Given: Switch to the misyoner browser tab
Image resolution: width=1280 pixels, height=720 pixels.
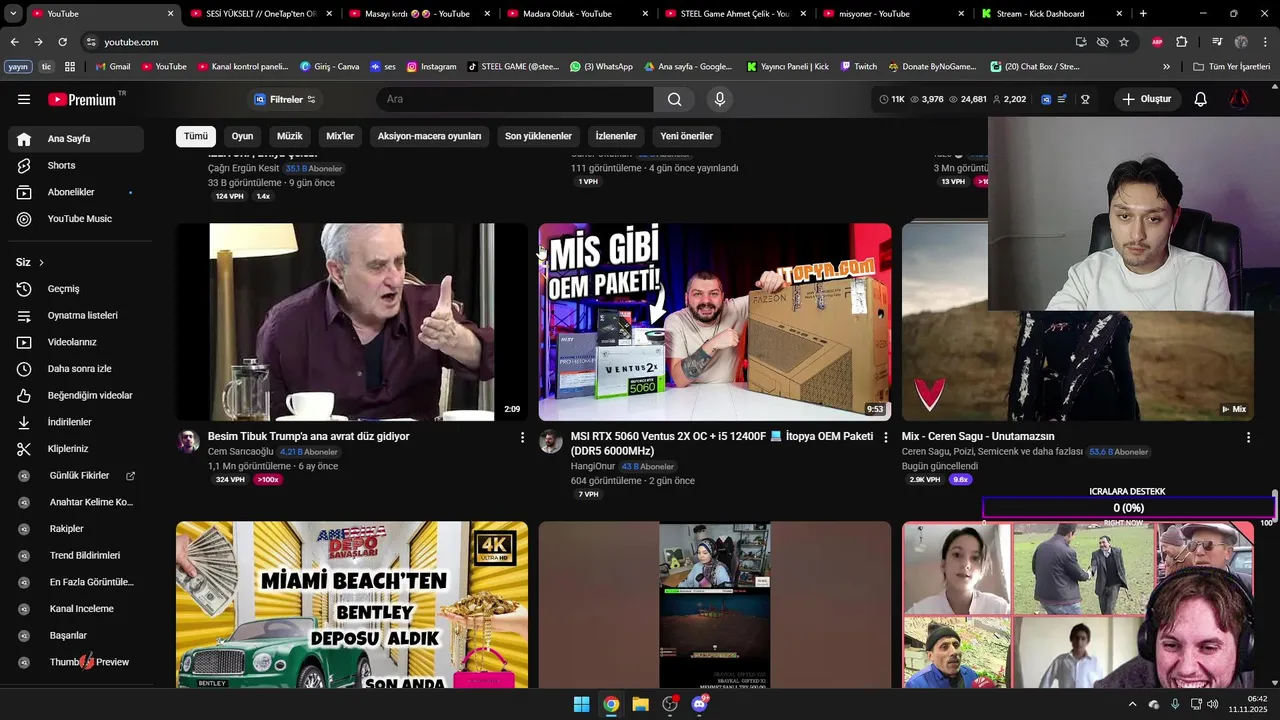Looking at the screenshot, I should pyautogui.click(x=893, y=14).
